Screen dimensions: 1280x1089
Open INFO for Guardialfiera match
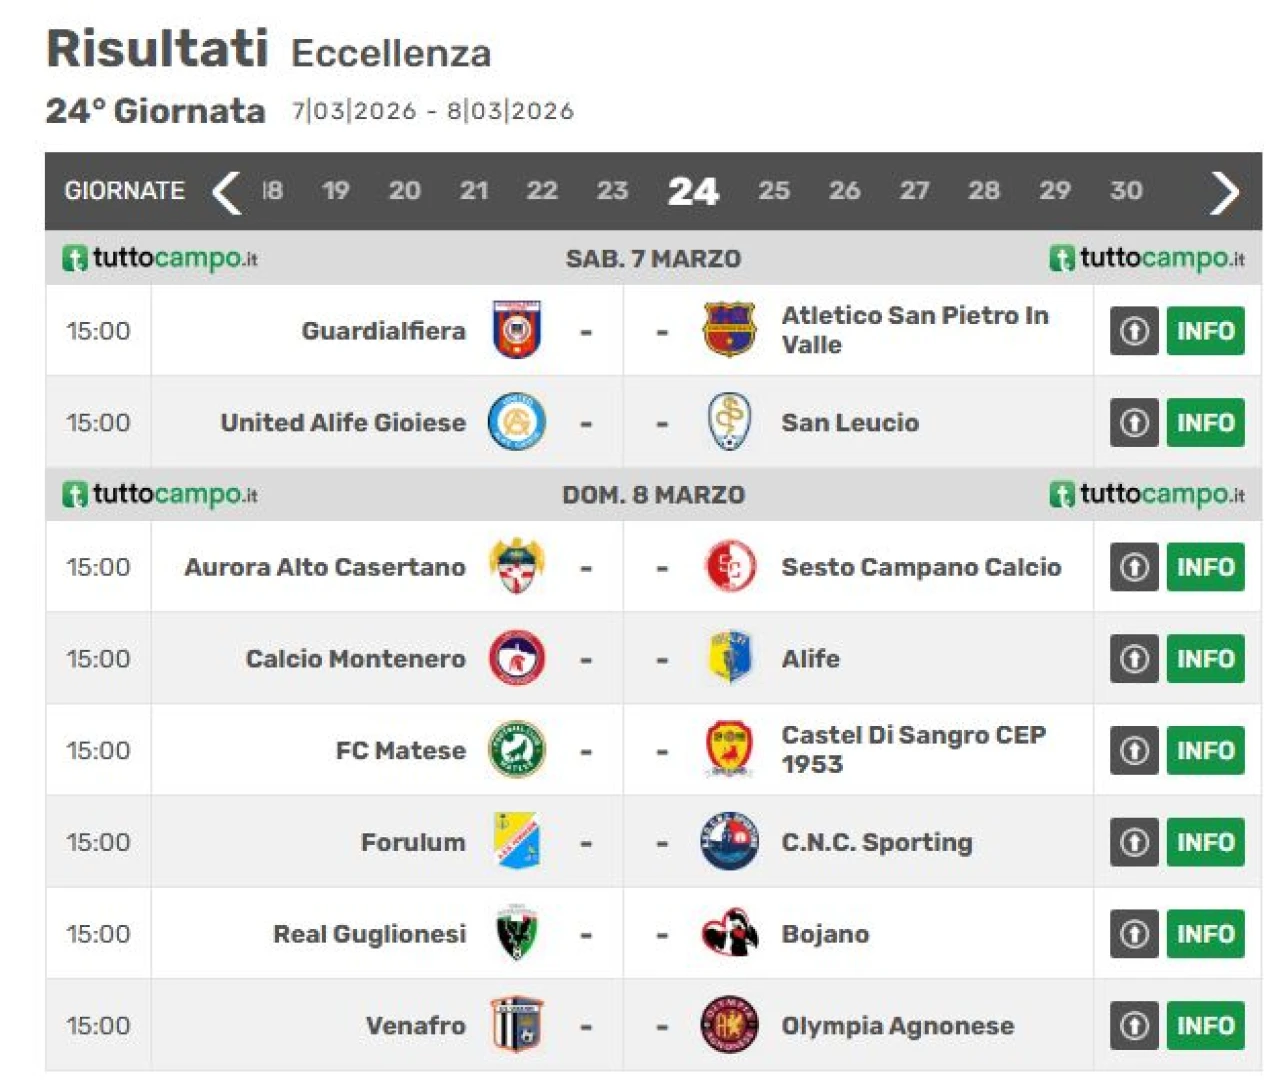pos(1205,331)
